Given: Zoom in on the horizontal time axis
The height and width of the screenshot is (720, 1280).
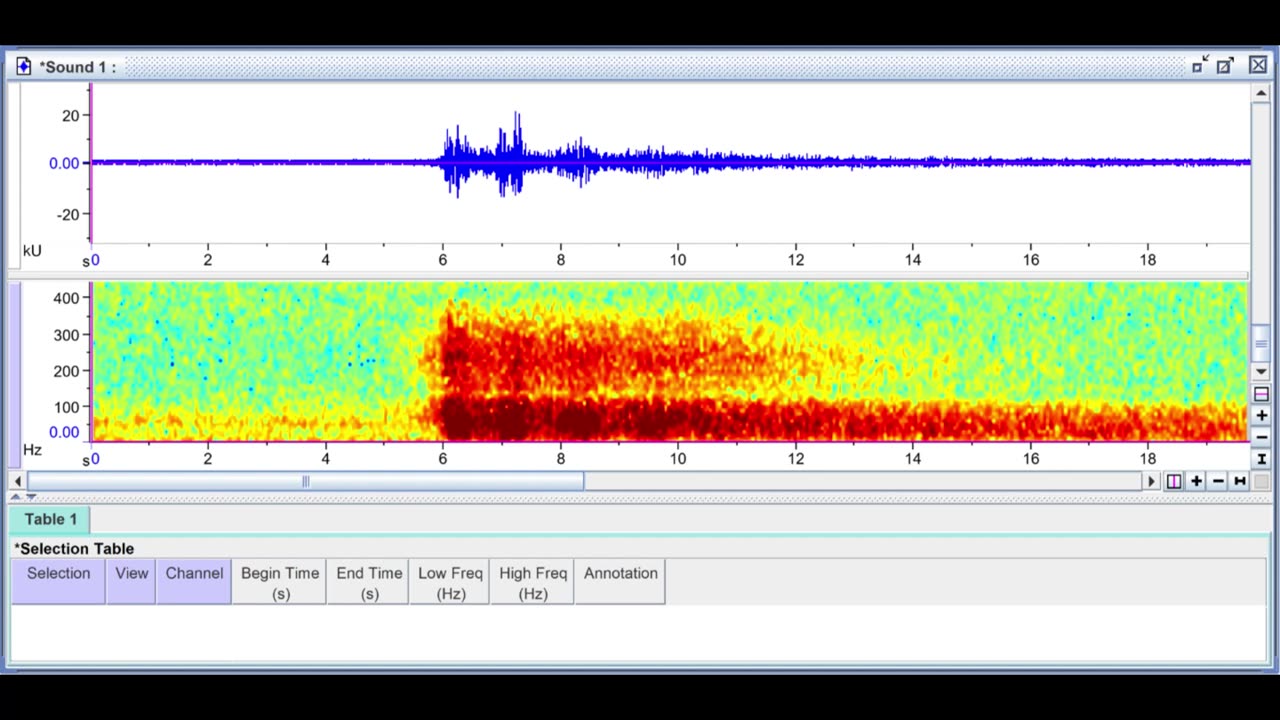Looking at the screenshot, I should pyautogui.click(x=1196, y=481).
